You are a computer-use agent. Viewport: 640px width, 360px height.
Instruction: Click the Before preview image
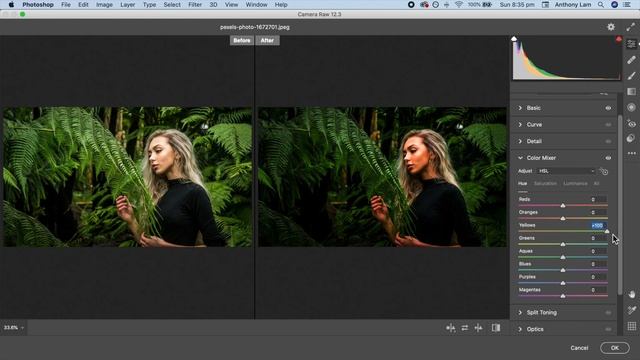pyautogui.click(x=128, y=177)
